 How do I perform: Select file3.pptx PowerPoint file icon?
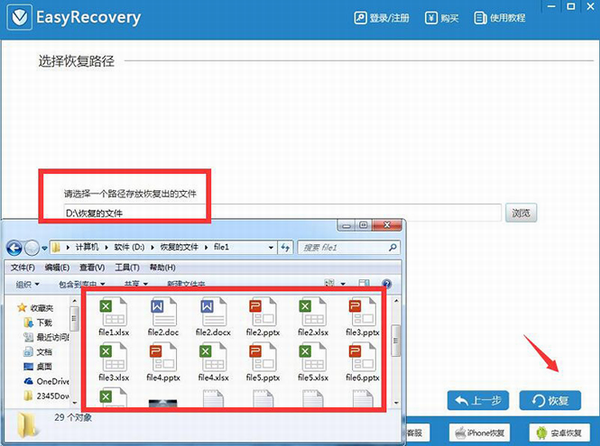coord(362,317)
